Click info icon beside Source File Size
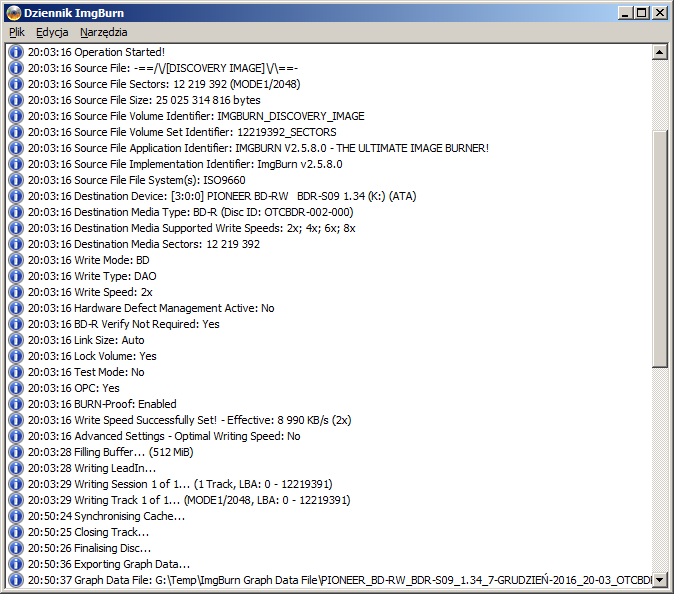 [15, 100]
